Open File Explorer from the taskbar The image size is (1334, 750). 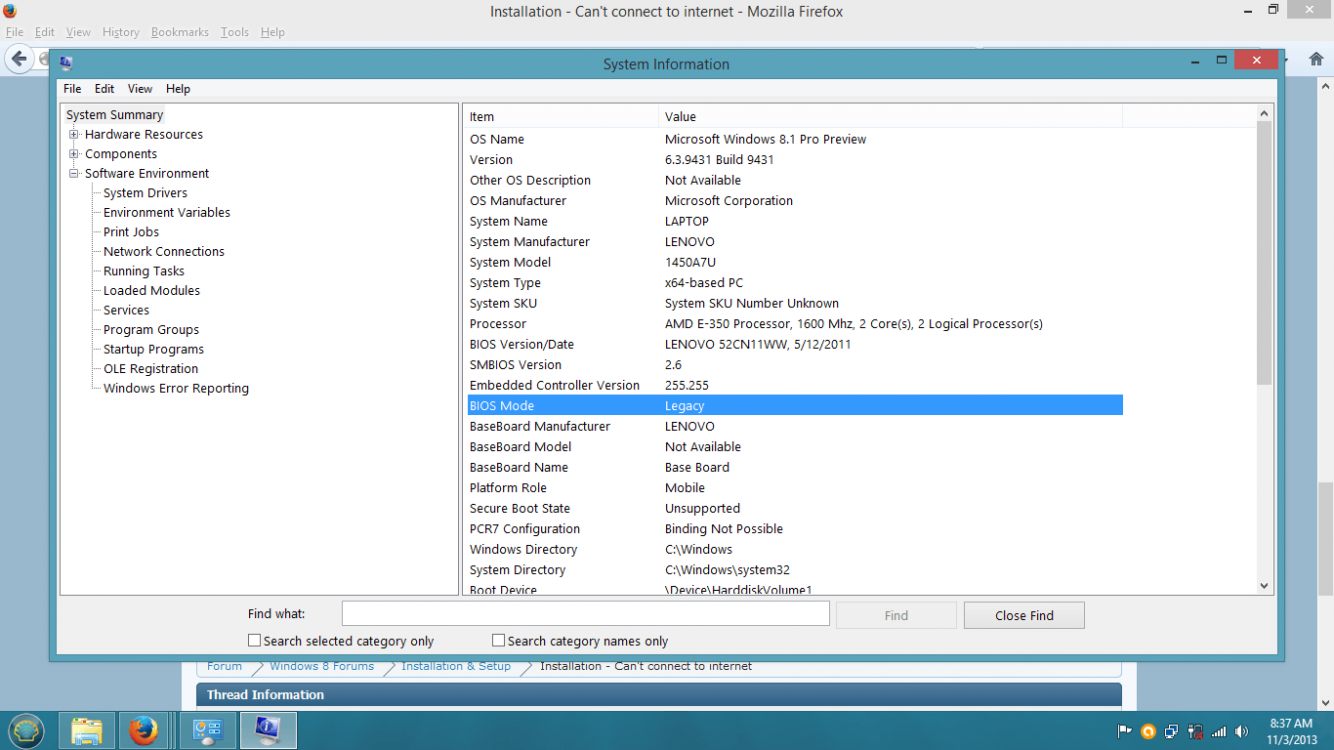pyautogui.click(x=86, y=731)
